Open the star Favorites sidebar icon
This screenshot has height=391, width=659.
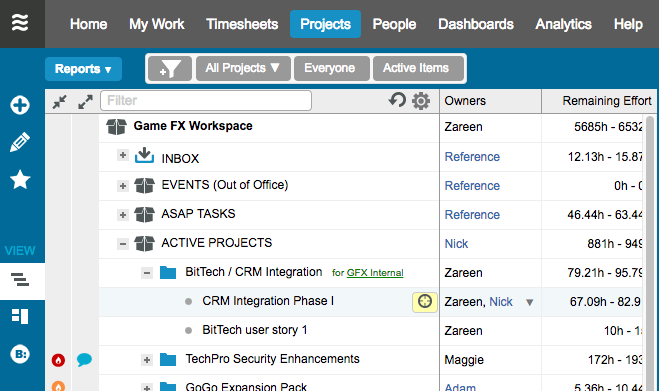(x=20, y=180)
